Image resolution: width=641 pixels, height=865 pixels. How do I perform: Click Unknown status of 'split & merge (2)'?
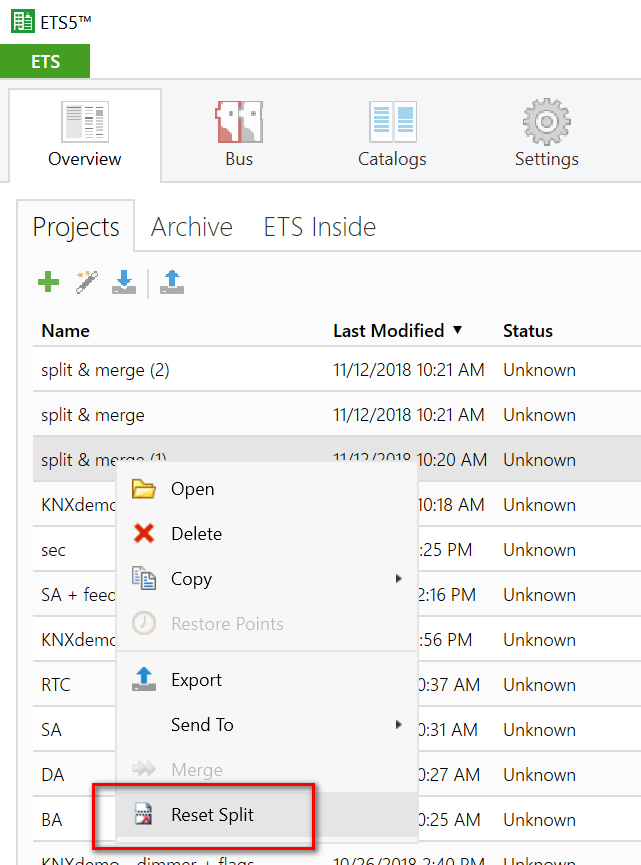click(539, 370)
